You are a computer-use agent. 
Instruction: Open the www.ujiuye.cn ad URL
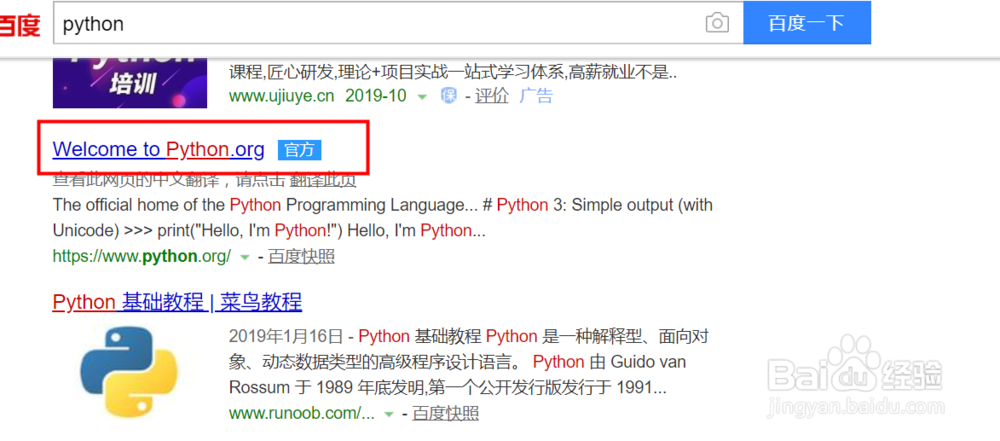[x=281, y=96]
